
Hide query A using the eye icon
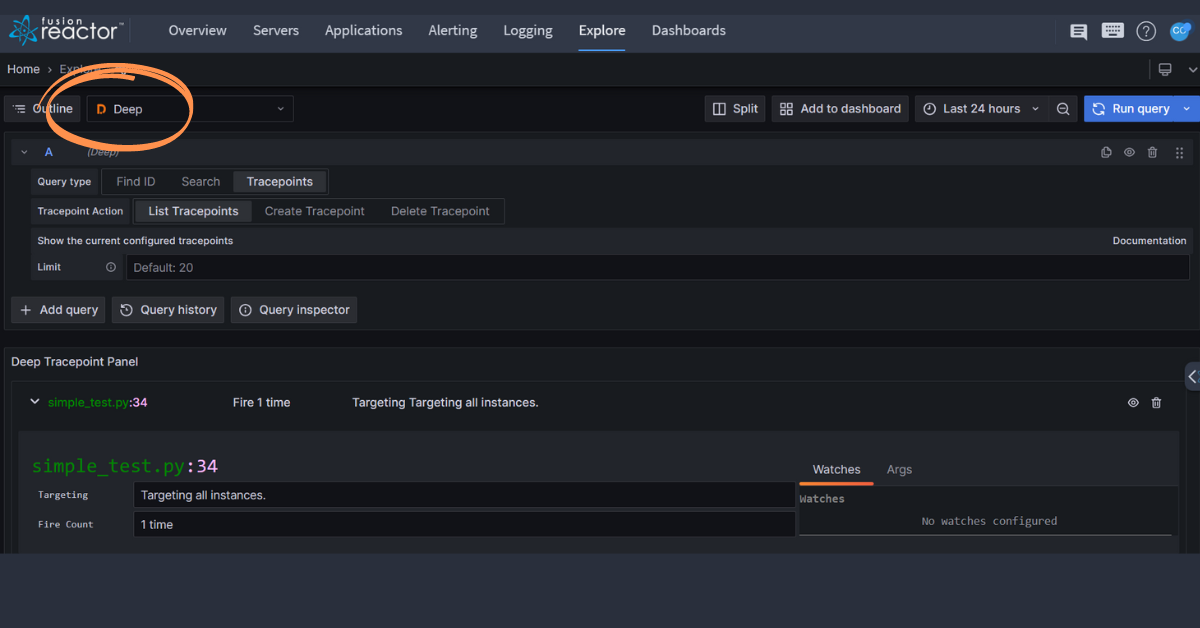(1129, 152)
